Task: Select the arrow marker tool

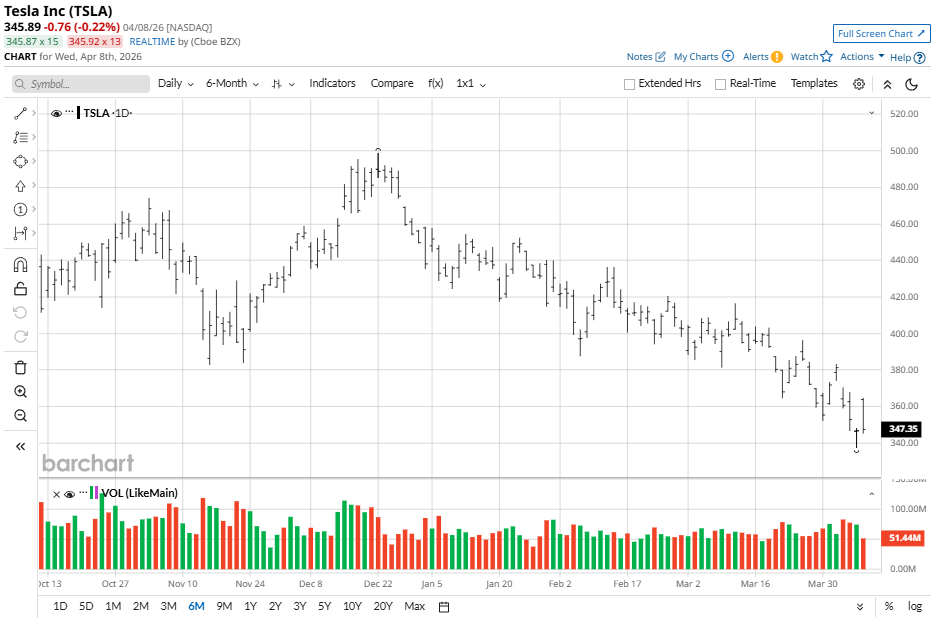Action: [x=20, y=186]
